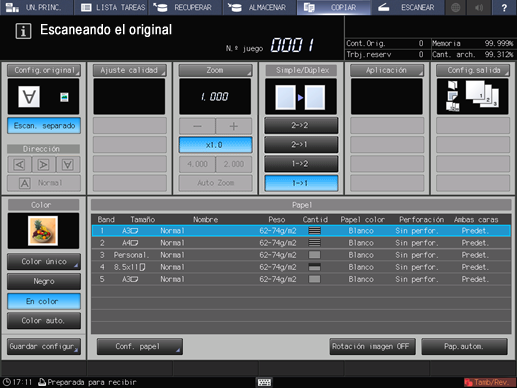Image resolution: width=517 pixels, height=388 pixels.
Task: Open the UN.PRINC. machine tab
Action: coord(36,7)
